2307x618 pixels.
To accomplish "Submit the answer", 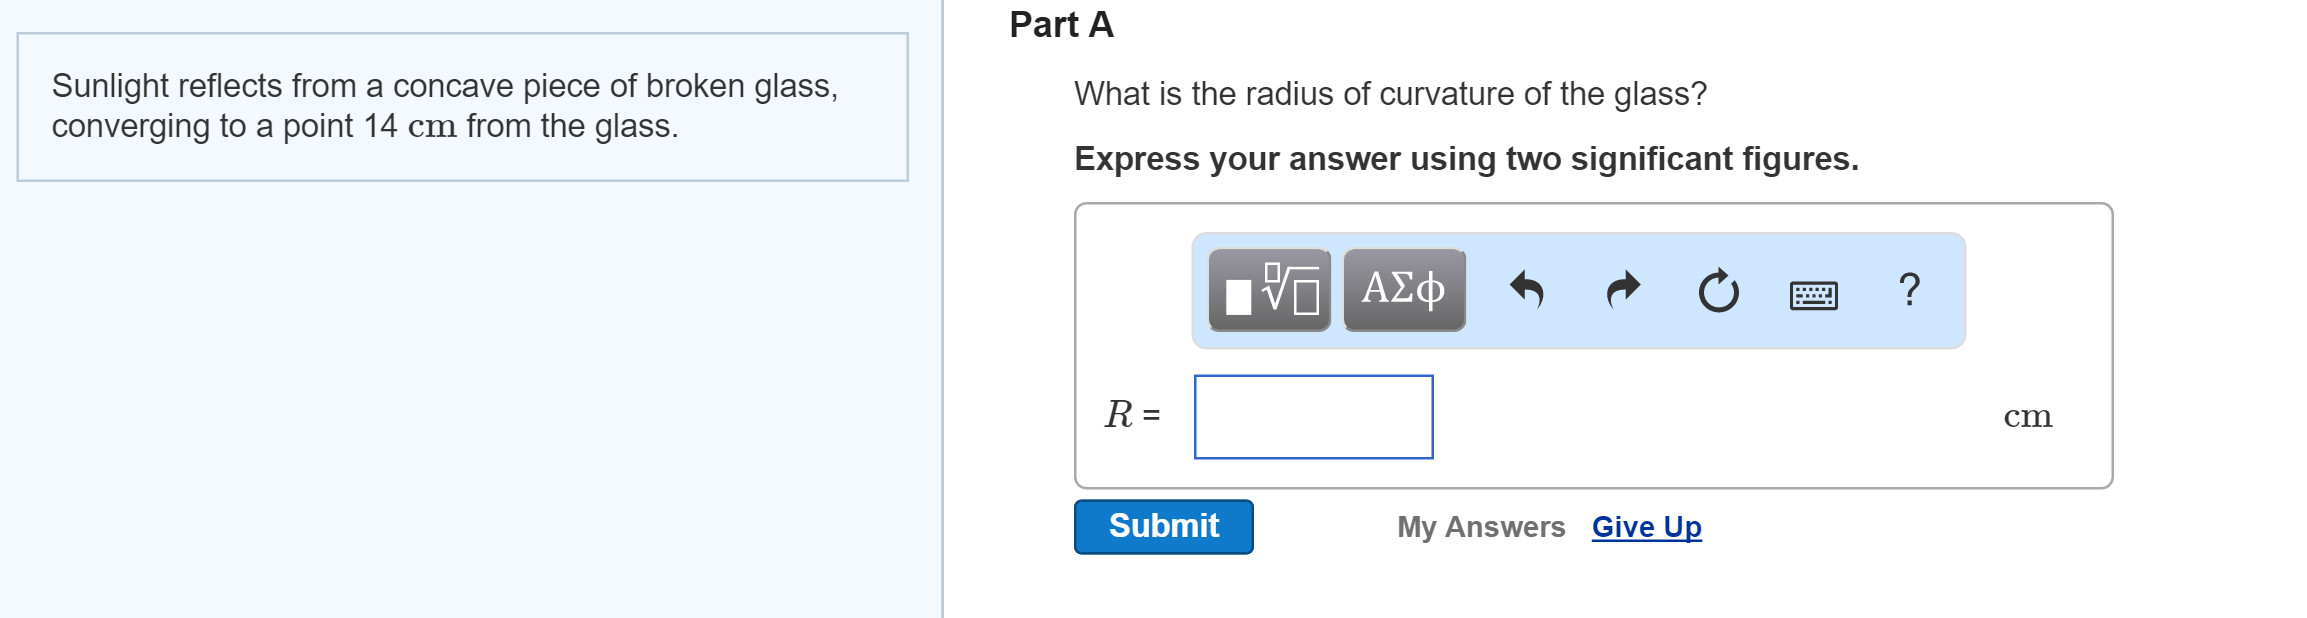I will point(1163,527).
